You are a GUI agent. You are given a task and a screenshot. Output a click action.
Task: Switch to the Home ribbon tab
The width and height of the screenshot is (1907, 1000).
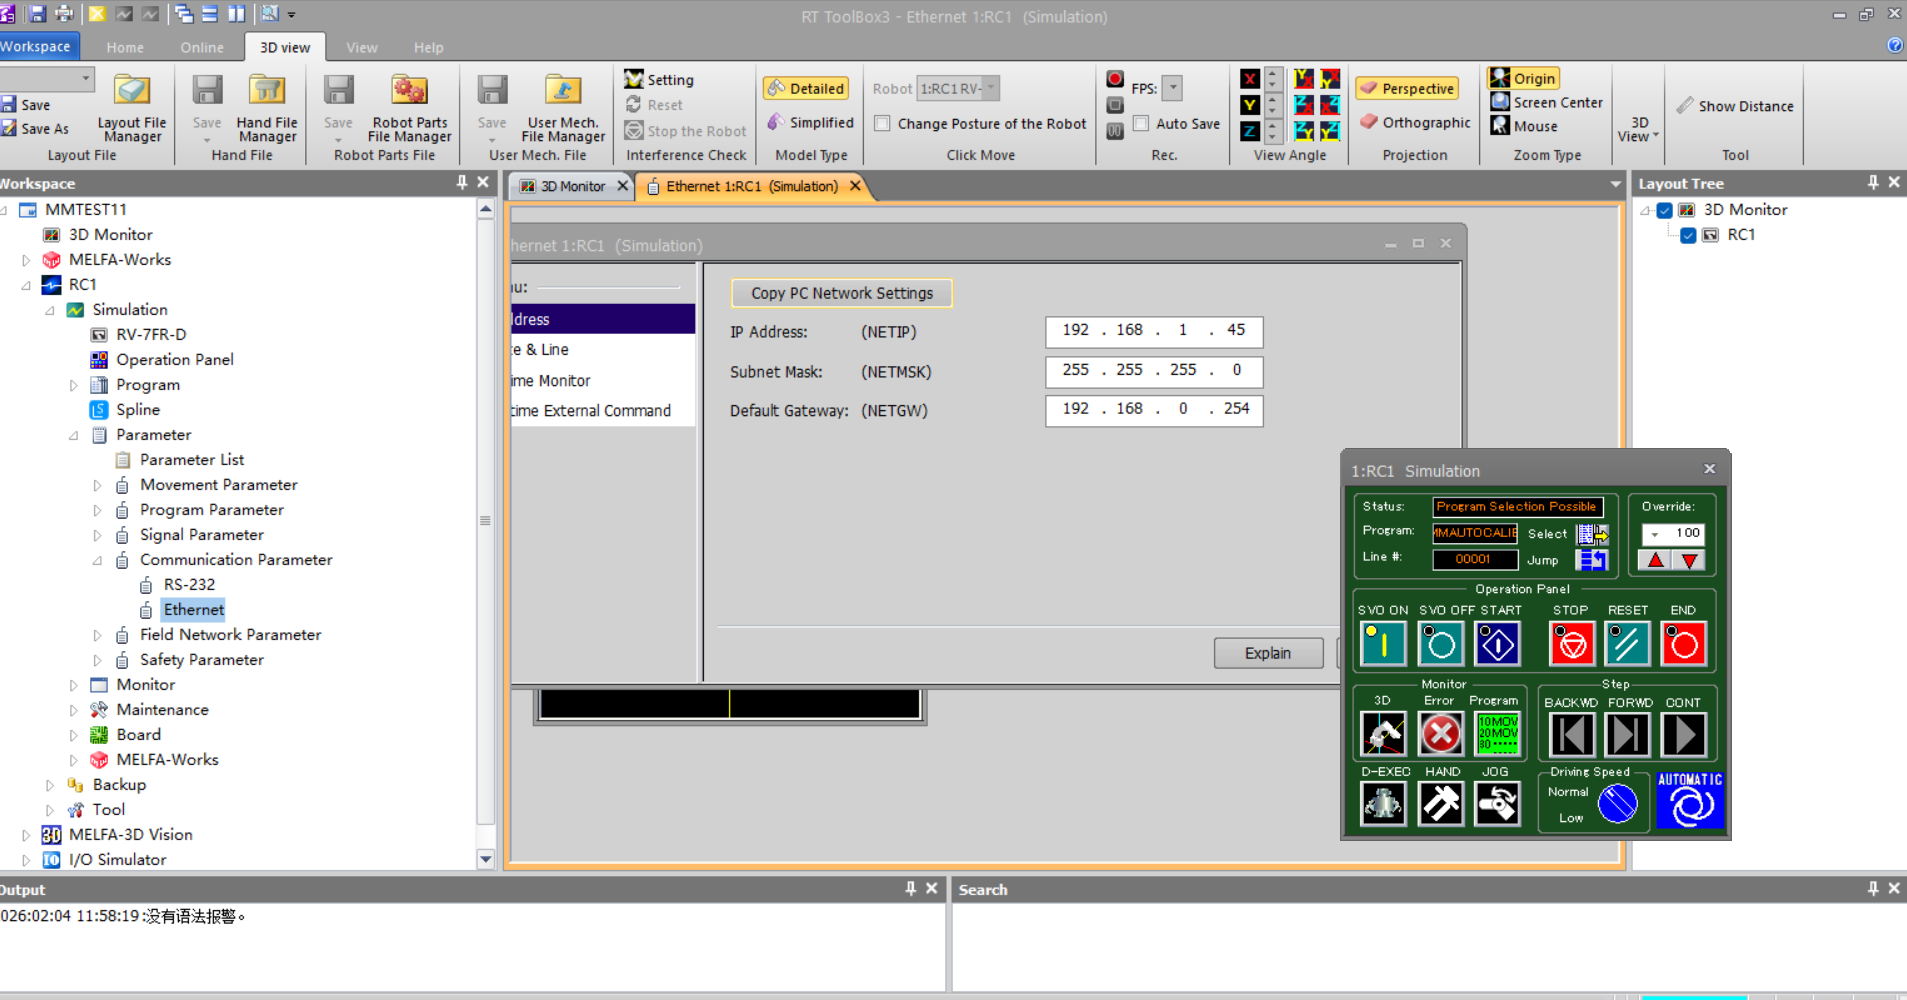(125, 47)
